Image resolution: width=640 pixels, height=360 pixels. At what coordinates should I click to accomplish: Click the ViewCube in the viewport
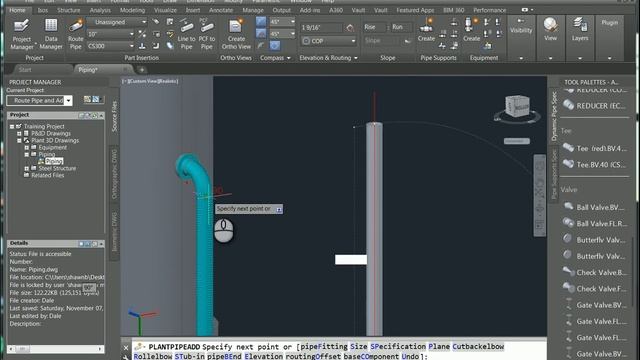pos(517,107)
